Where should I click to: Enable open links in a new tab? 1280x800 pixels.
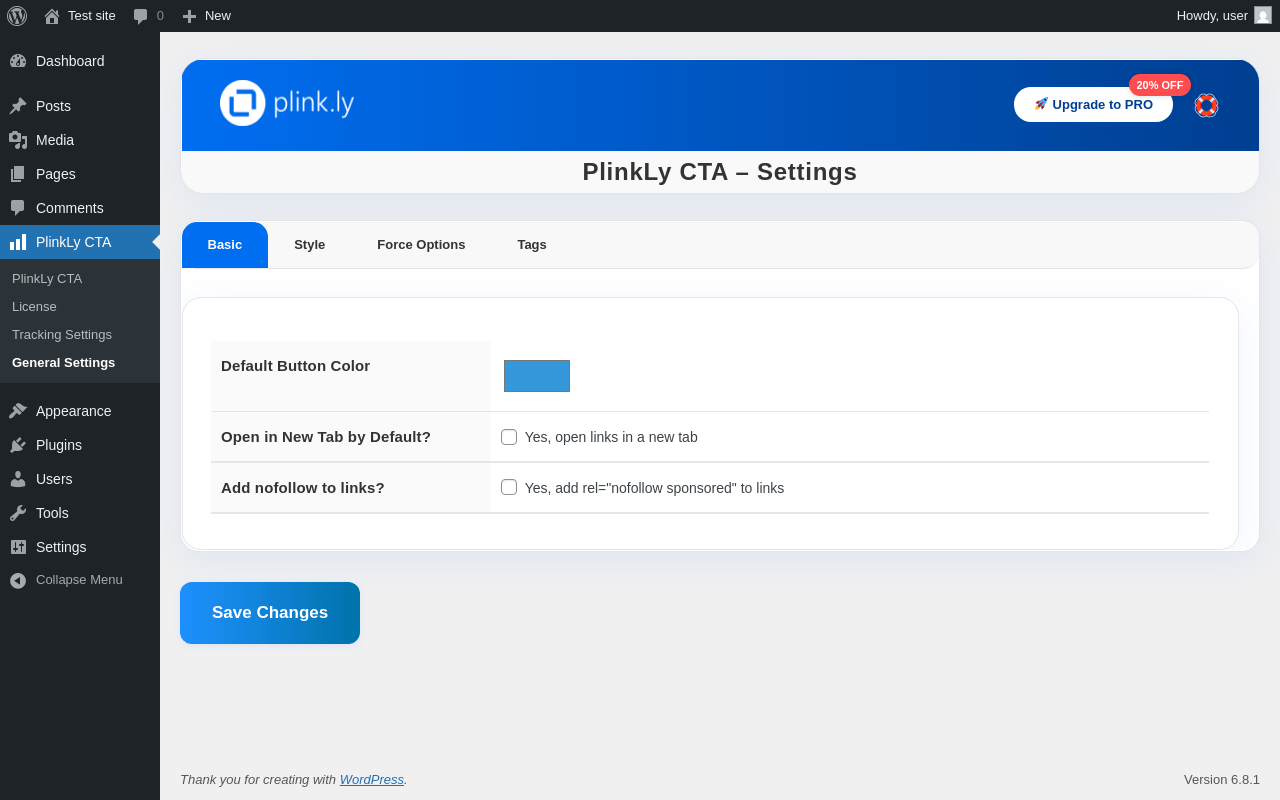(509, 437)
